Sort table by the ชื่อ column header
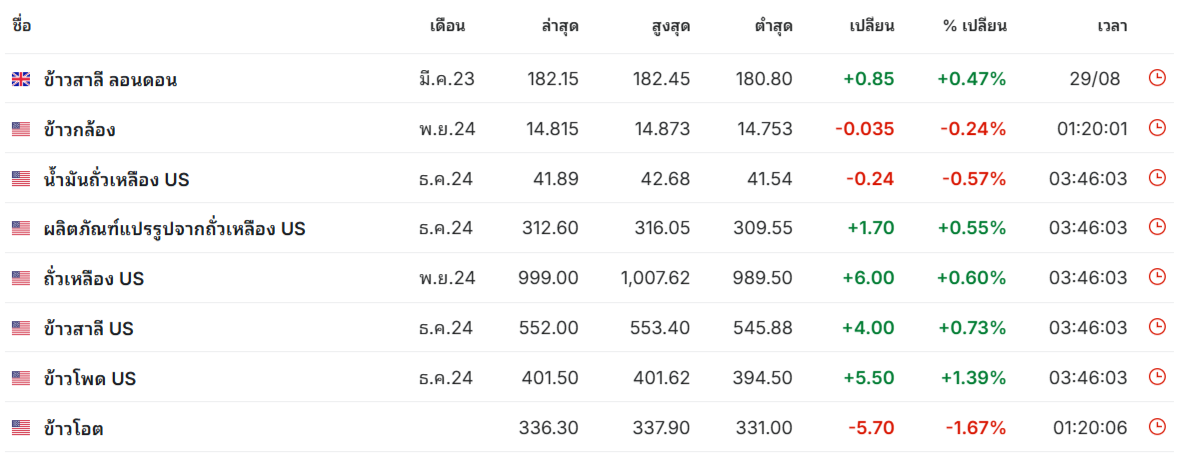The height and width of the screenshot is (457, 1187). (x=21, y=26)
